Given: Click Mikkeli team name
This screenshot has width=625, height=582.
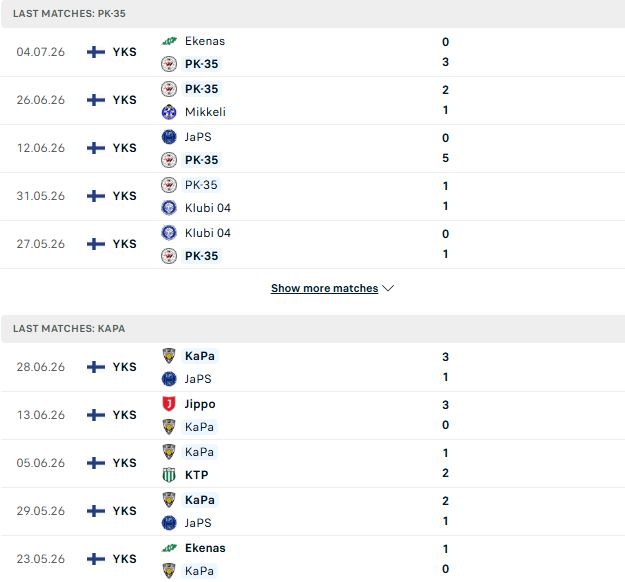Looking at the screenshot, I should pyautogui.click(x=205, y=112).
